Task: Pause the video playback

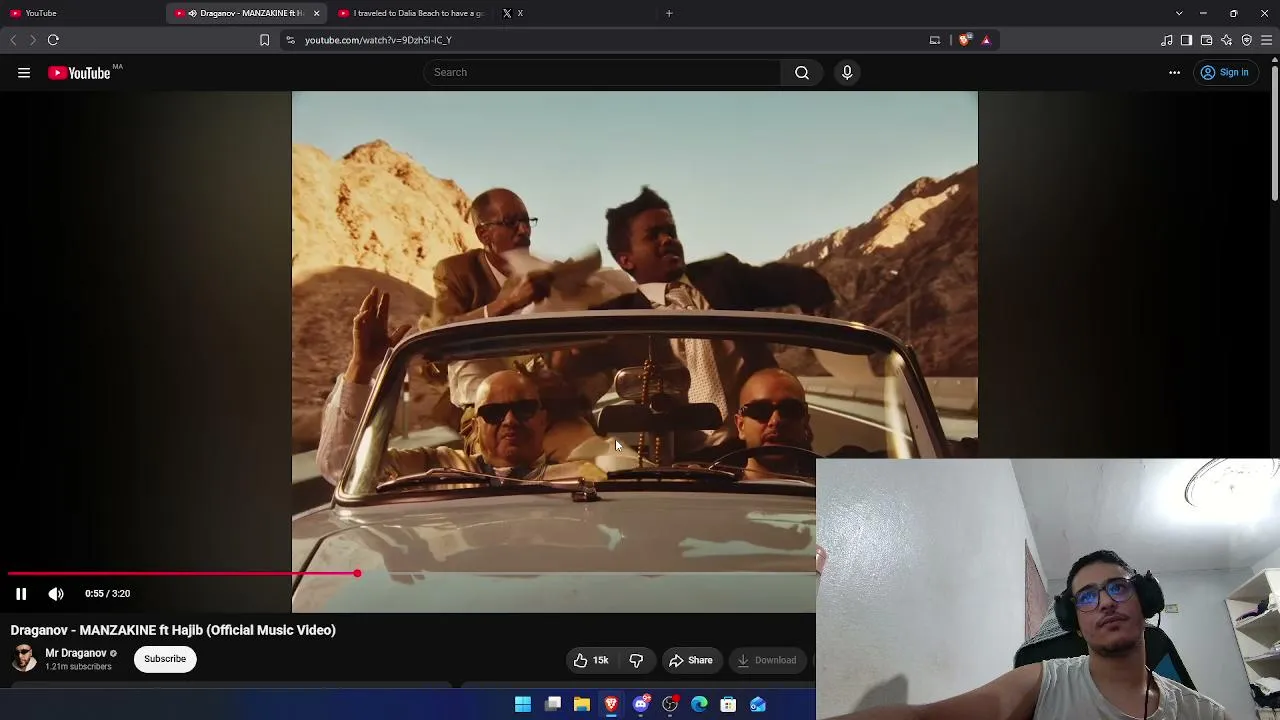Action: 21,594
